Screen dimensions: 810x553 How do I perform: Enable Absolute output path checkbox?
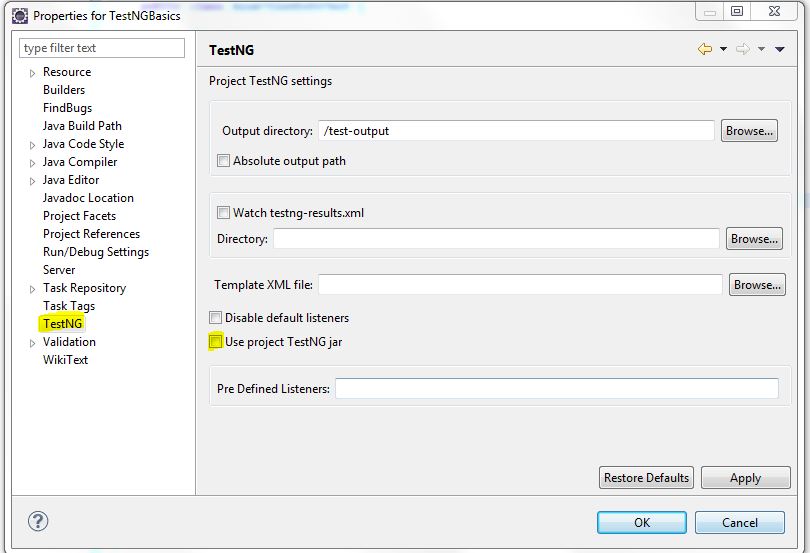coord(223,161)
